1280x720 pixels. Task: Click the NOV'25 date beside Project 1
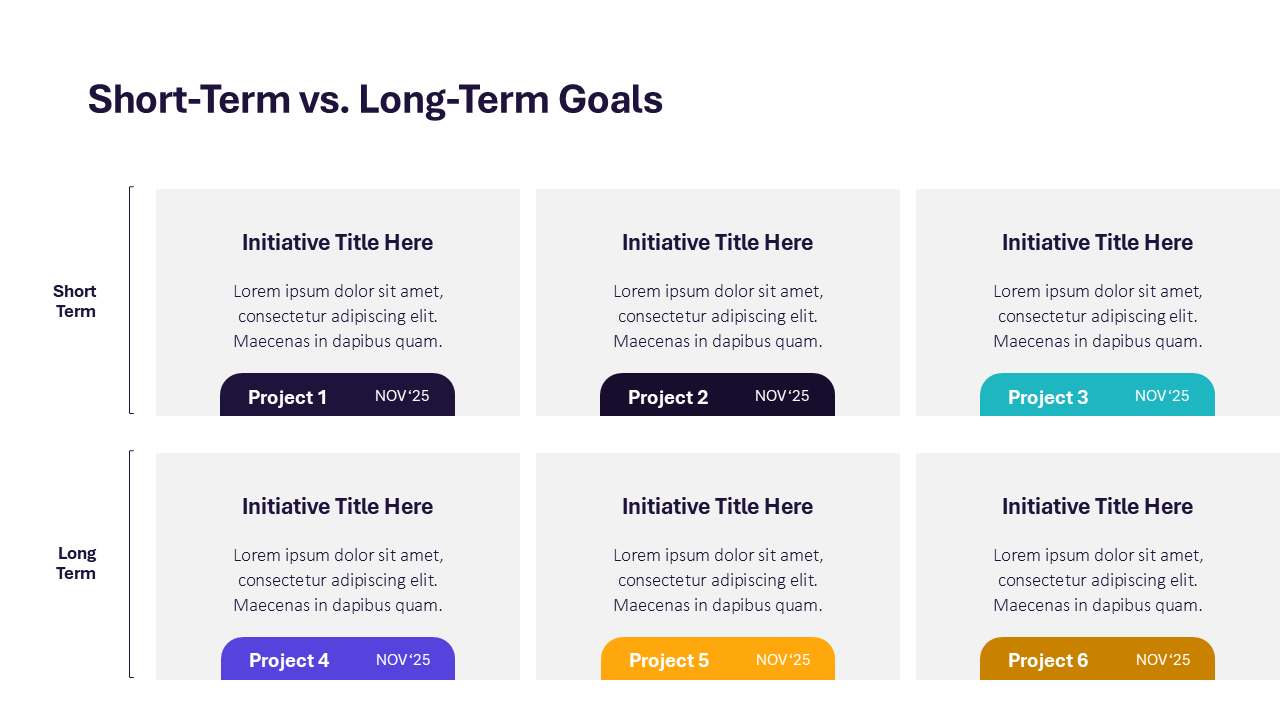pos(402,396)
